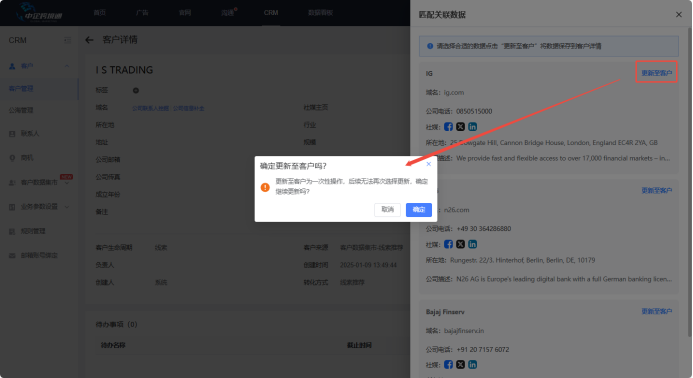Click the 规则管理 icon in the sidebar

pyautogui.click(x=12, y=231)
